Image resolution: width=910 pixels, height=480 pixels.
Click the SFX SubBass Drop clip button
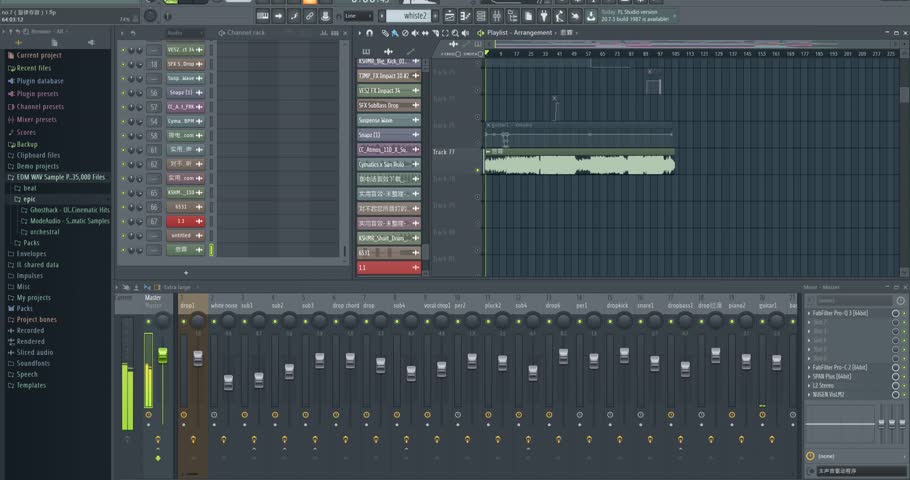pyautogui.click(x=388, y=105)
